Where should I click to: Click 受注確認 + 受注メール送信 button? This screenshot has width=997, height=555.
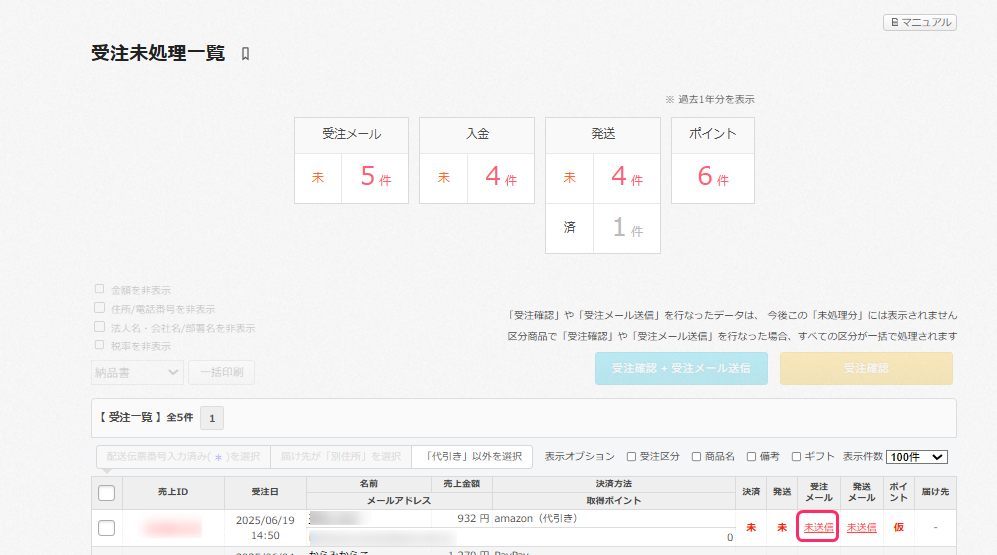681,368
